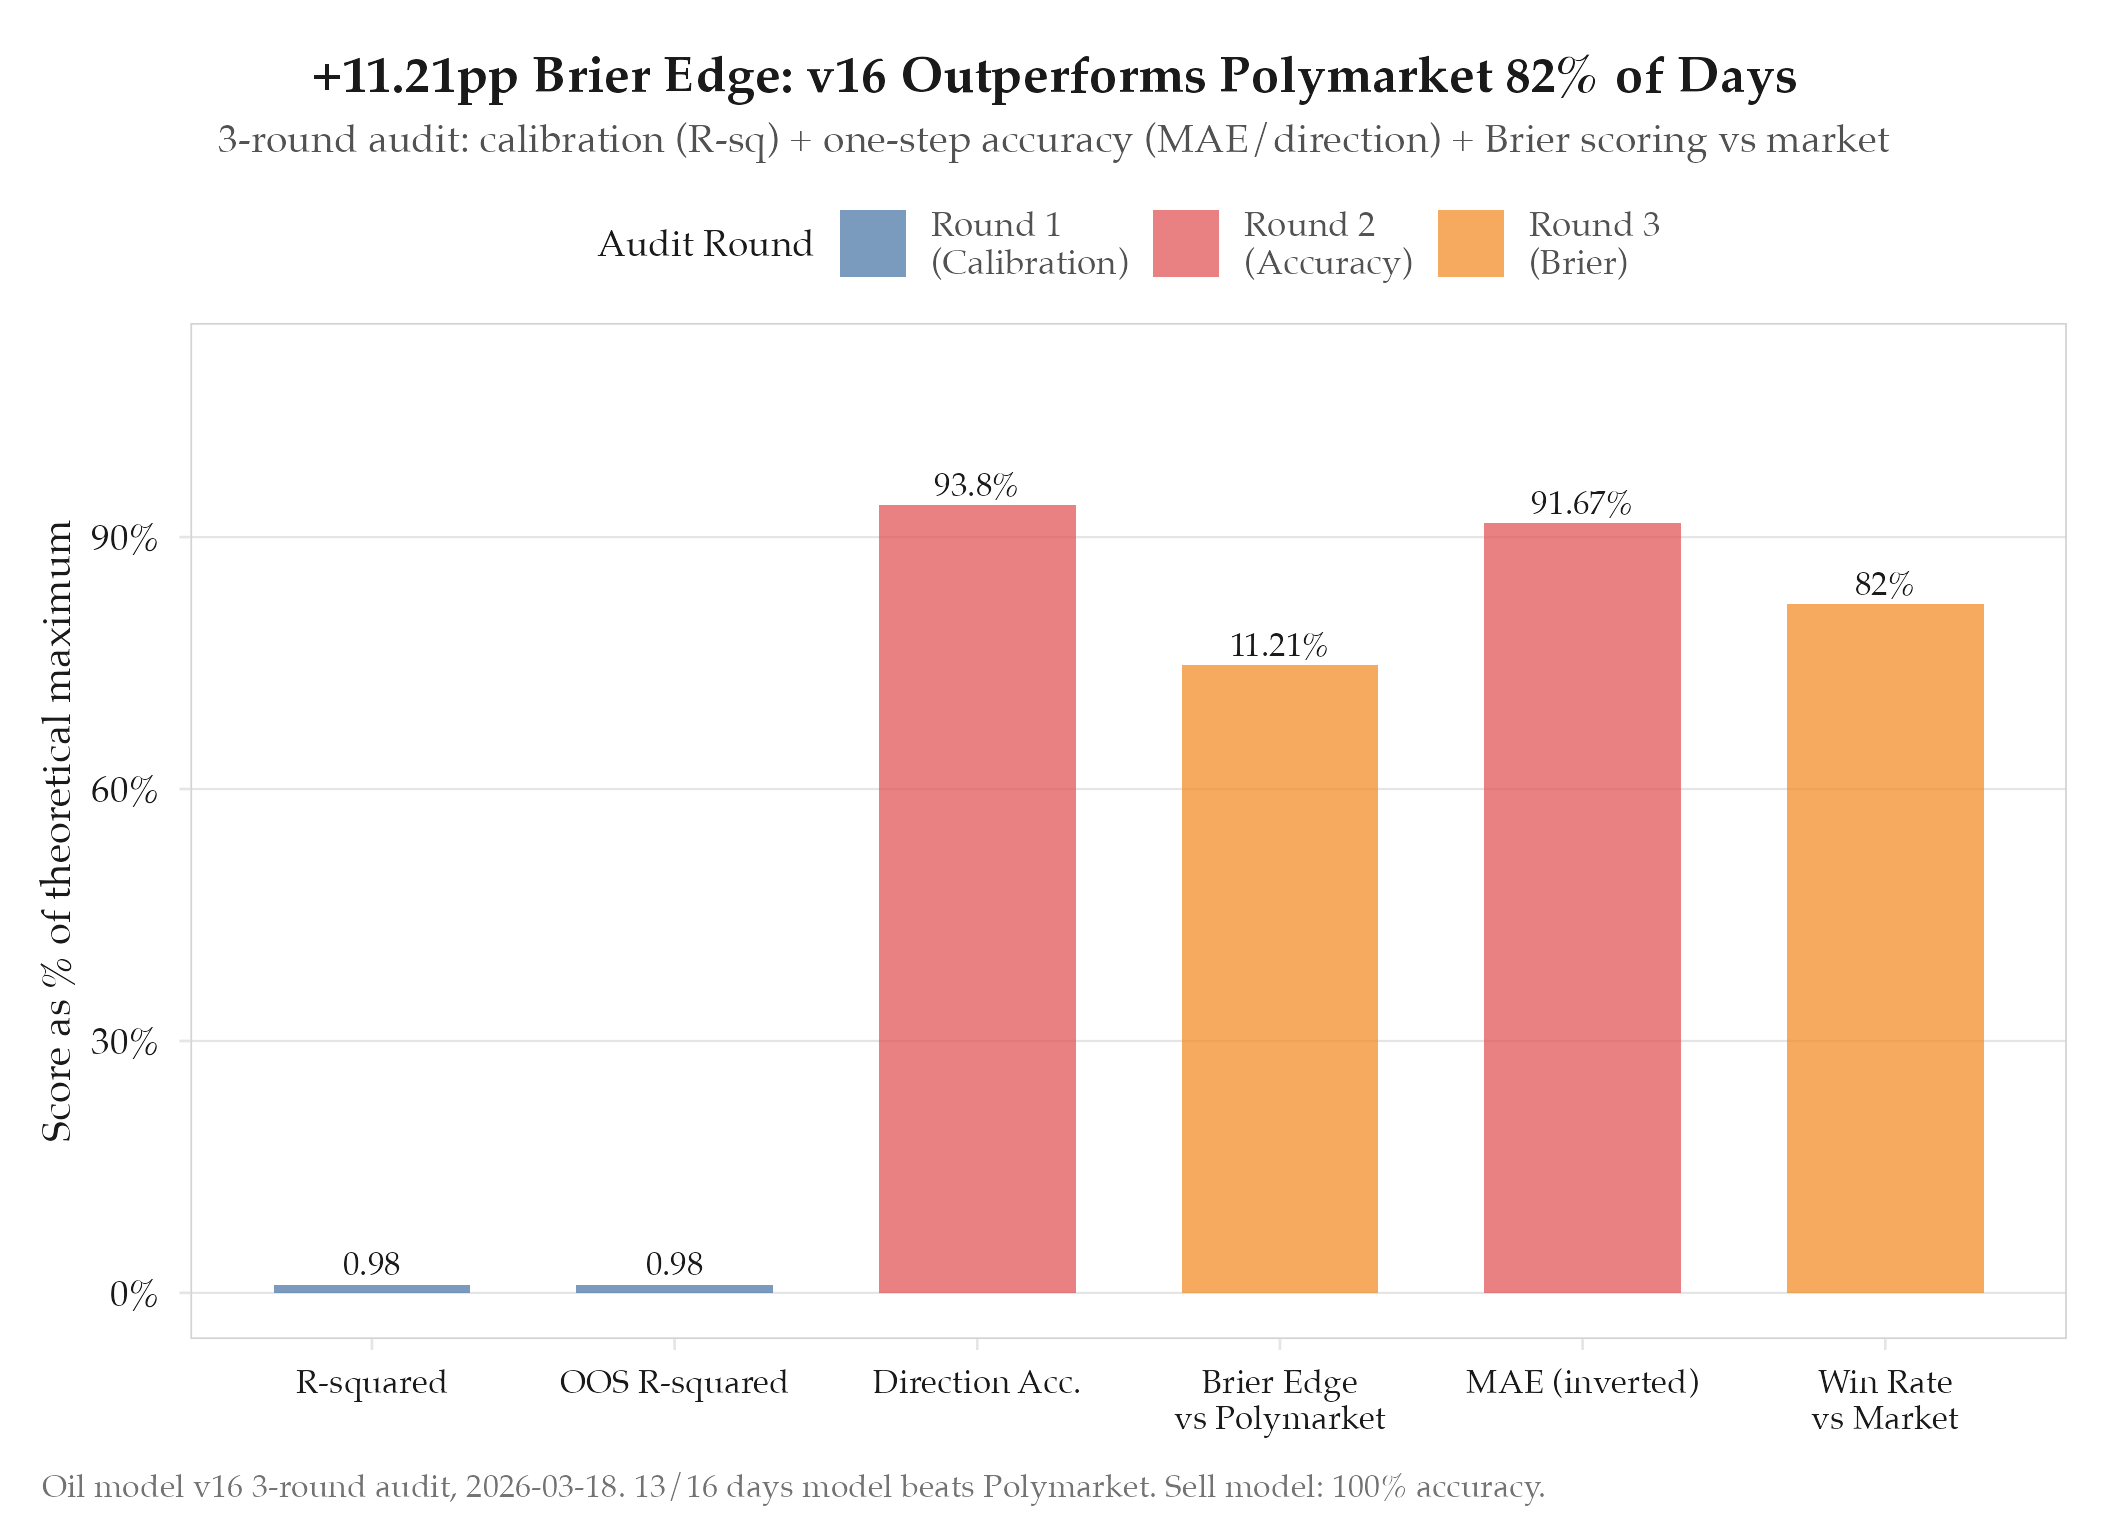Click the "OOS R-squared" x-axis label
This screenshot has width=2125, height=1535.
click(674, 1382)
